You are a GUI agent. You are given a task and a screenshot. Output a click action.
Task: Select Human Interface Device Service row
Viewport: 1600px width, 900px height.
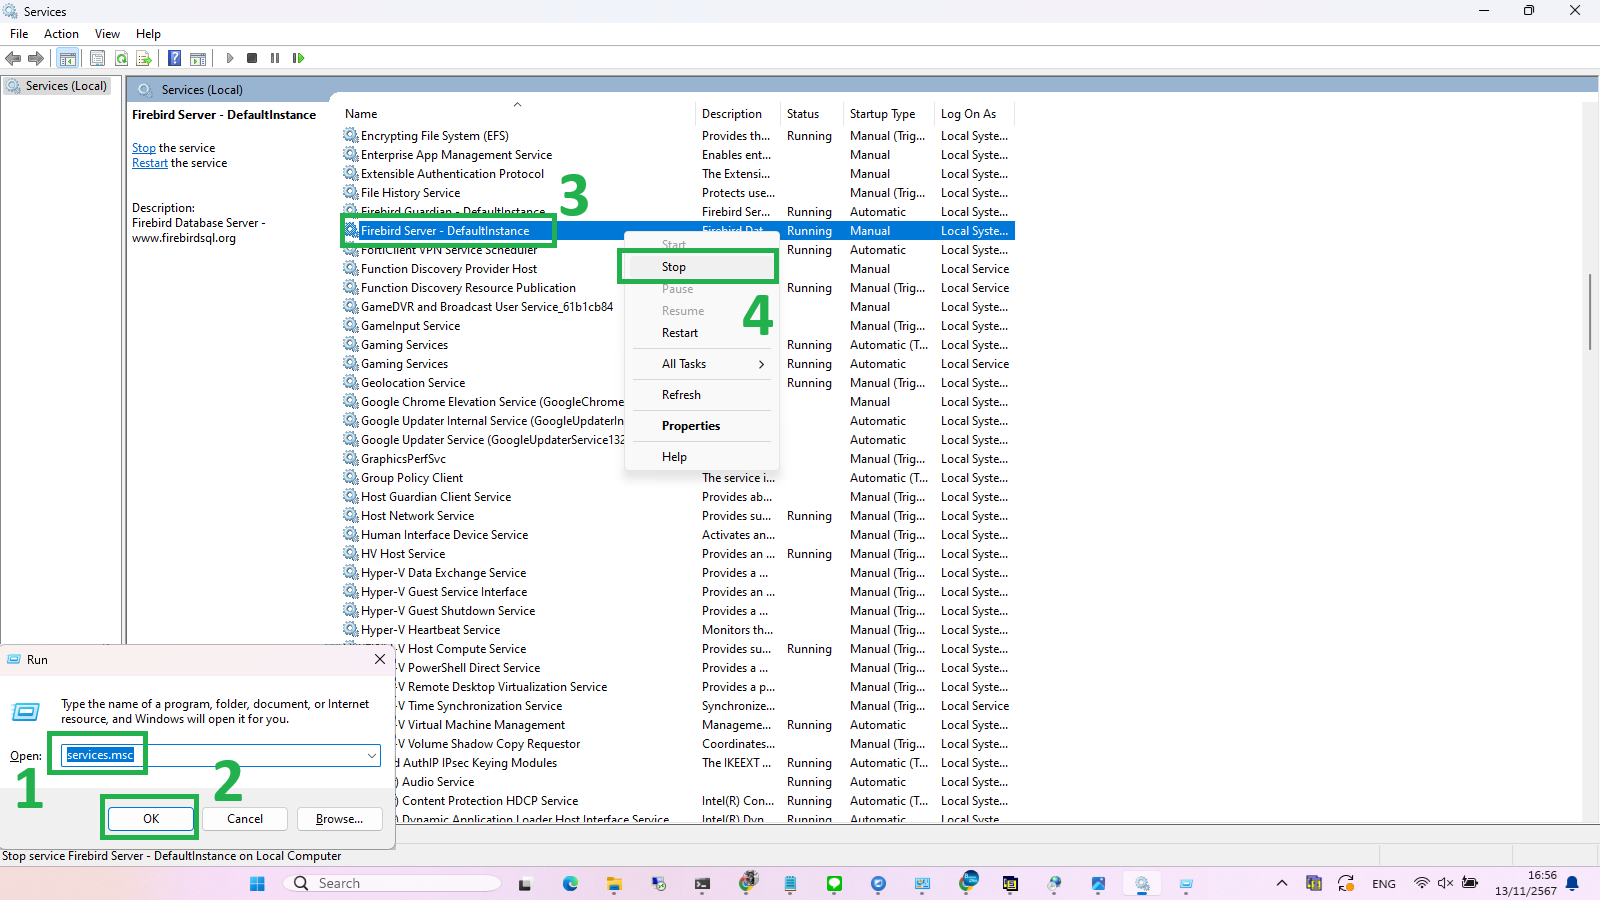click(678, 535)
